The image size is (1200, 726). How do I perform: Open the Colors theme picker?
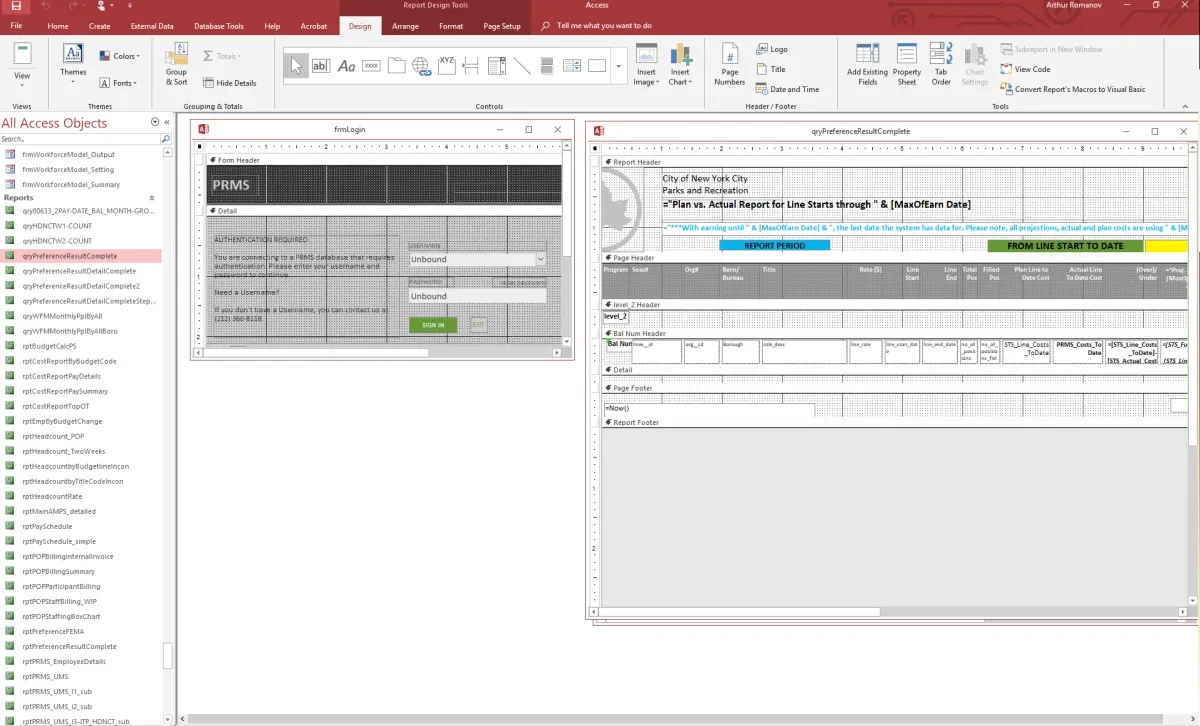(x=120, y=56)
